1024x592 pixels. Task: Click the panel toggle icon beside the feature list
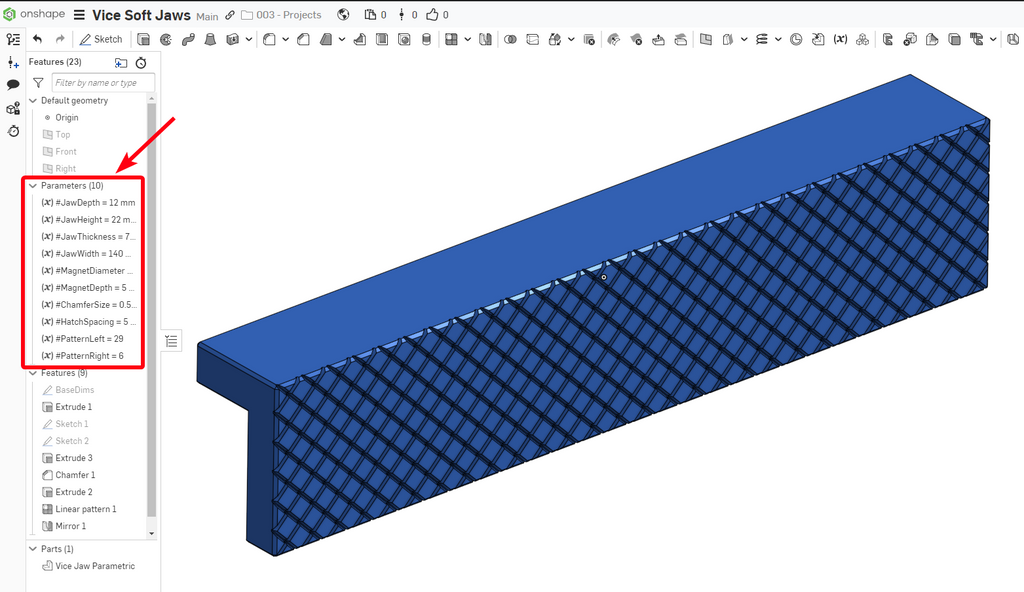point(171,341)
